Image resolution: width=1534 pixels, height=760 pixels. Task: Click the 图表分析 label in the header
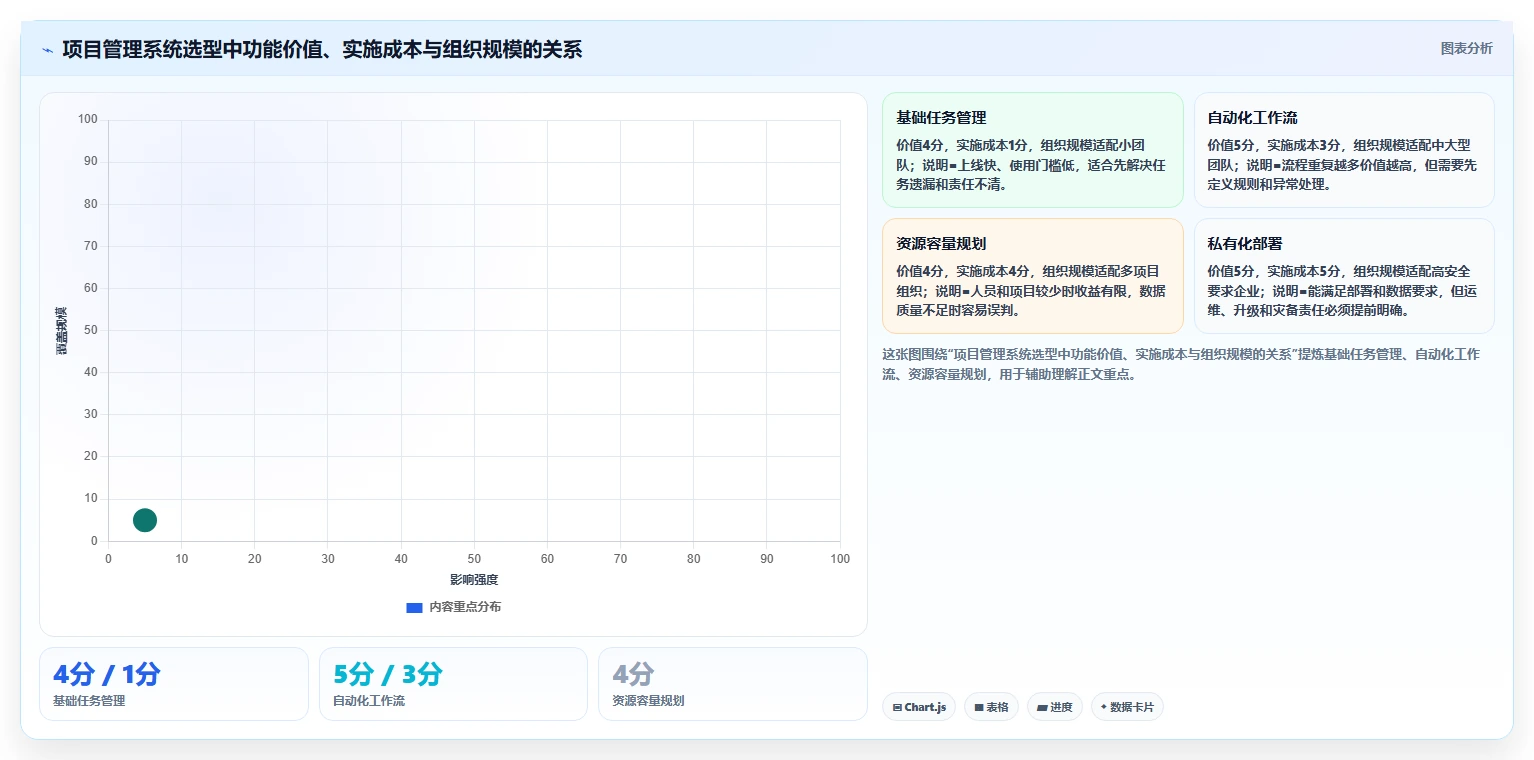tap(1466, 49)
